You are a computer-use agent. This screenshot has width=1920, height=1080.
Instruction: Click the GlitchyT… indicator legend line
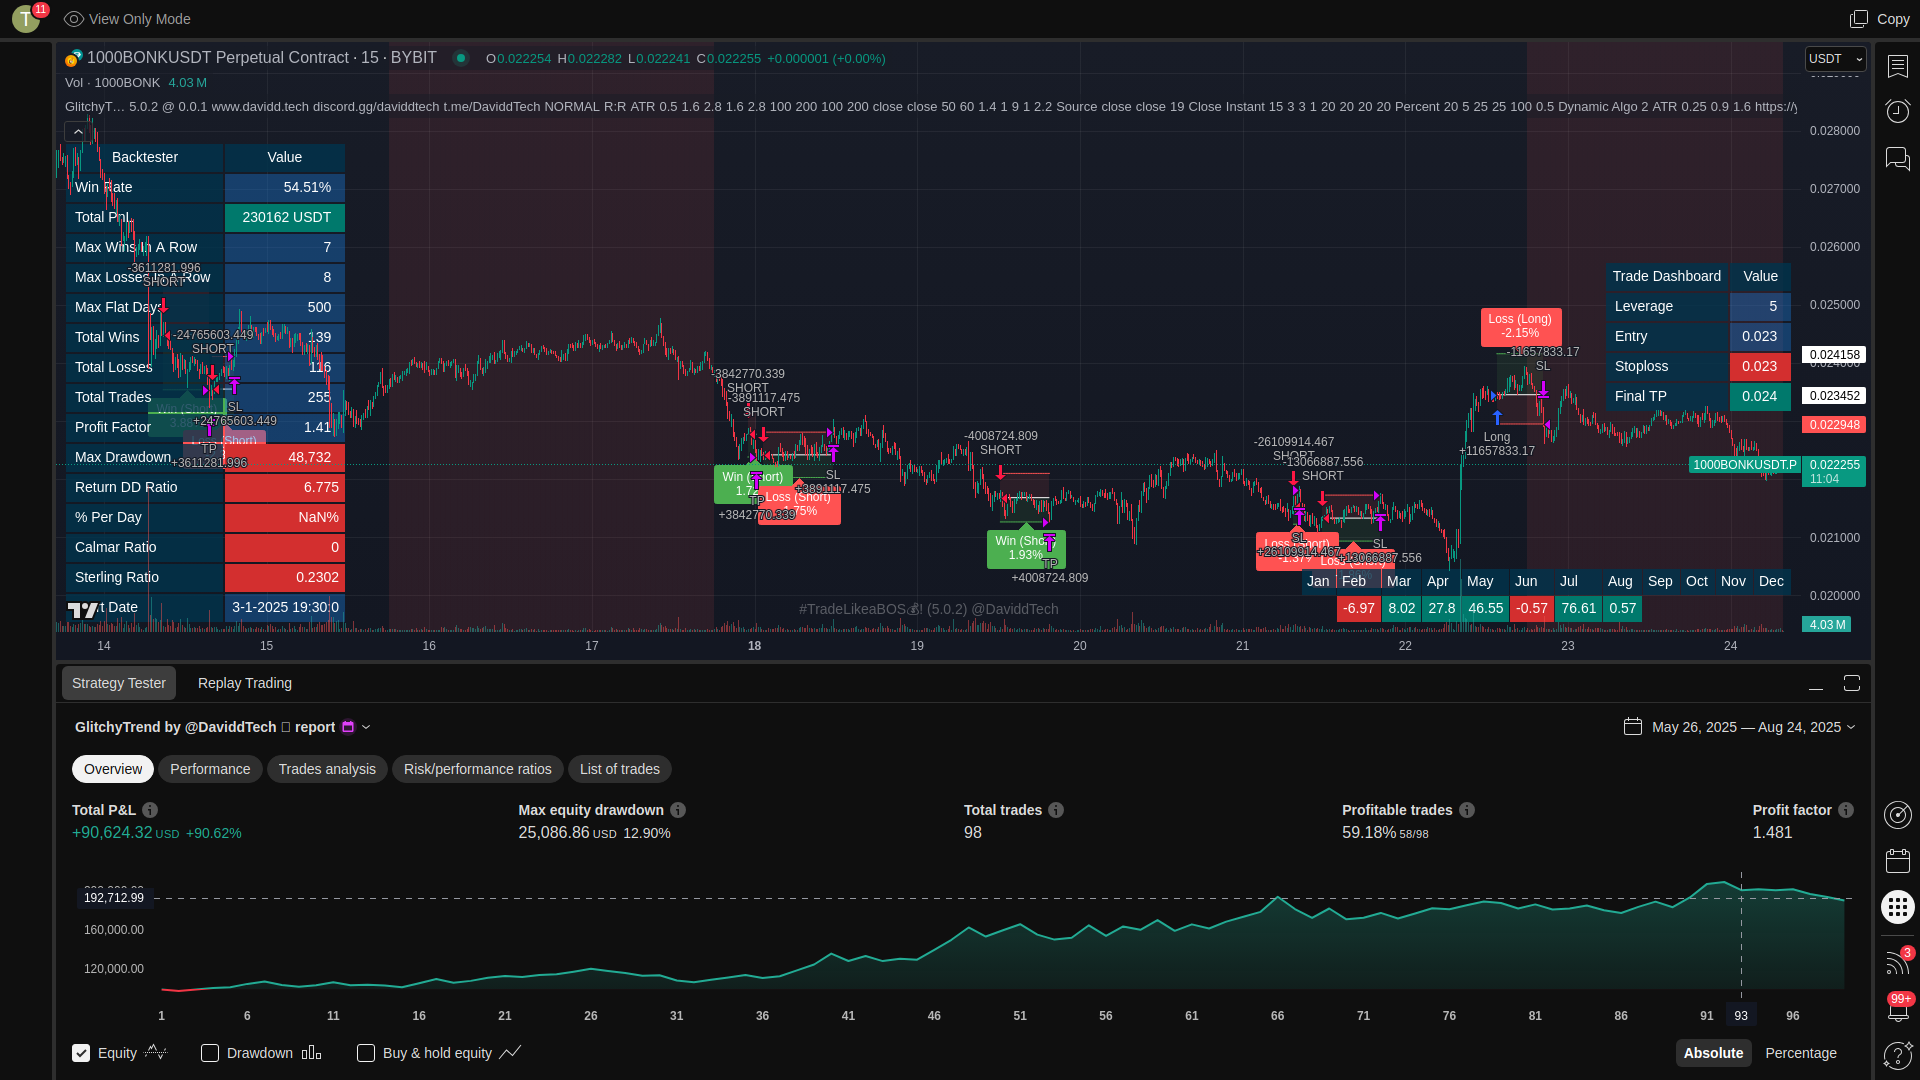(930, 106)
